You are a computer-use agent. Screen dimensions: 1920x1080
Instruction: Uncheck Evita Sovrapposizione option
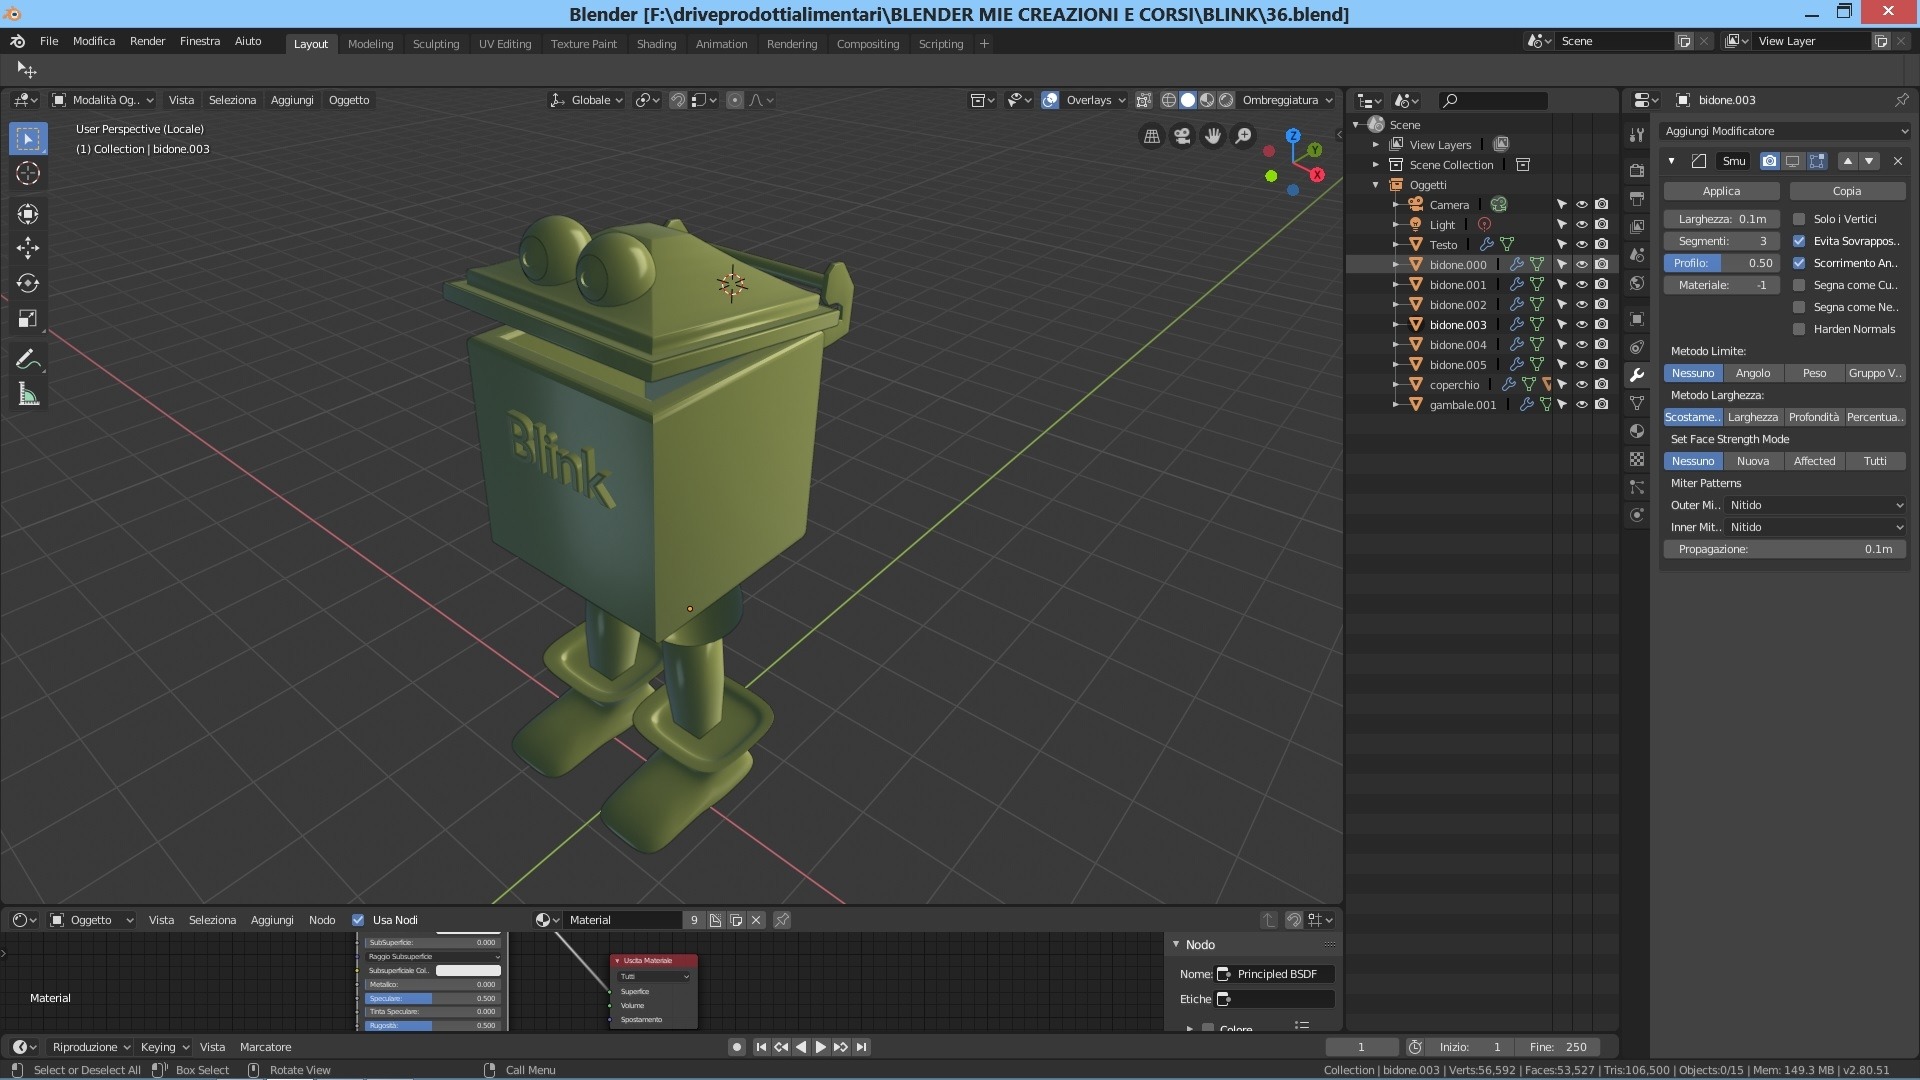tap(1799, 241)
